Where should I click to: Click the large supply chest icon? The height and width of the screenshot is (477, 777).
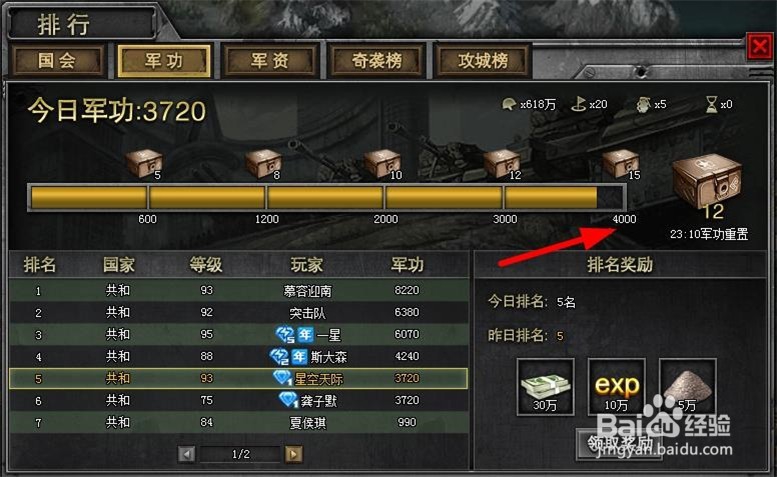click(x=707, y=183)
